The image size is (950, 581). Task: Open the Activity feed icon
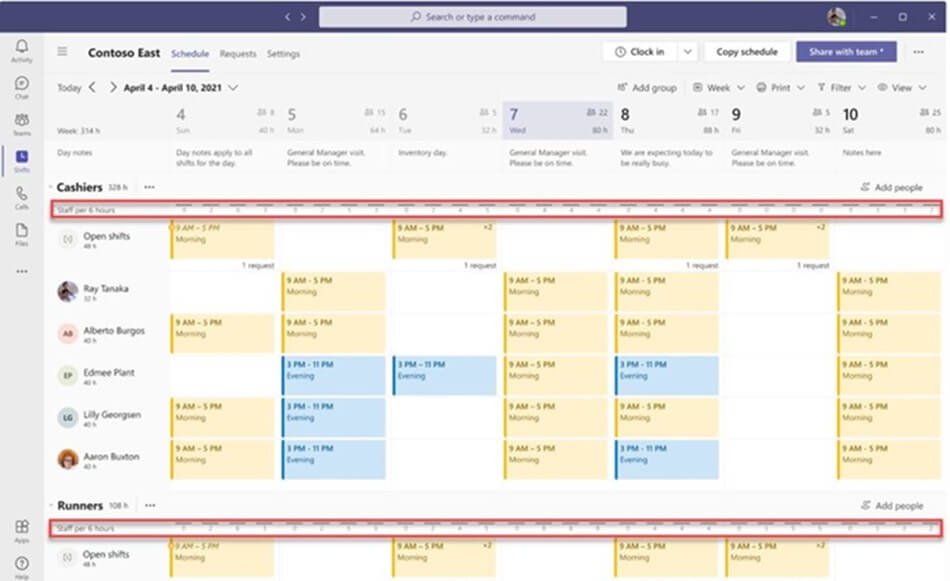click(x=21, y=50)
